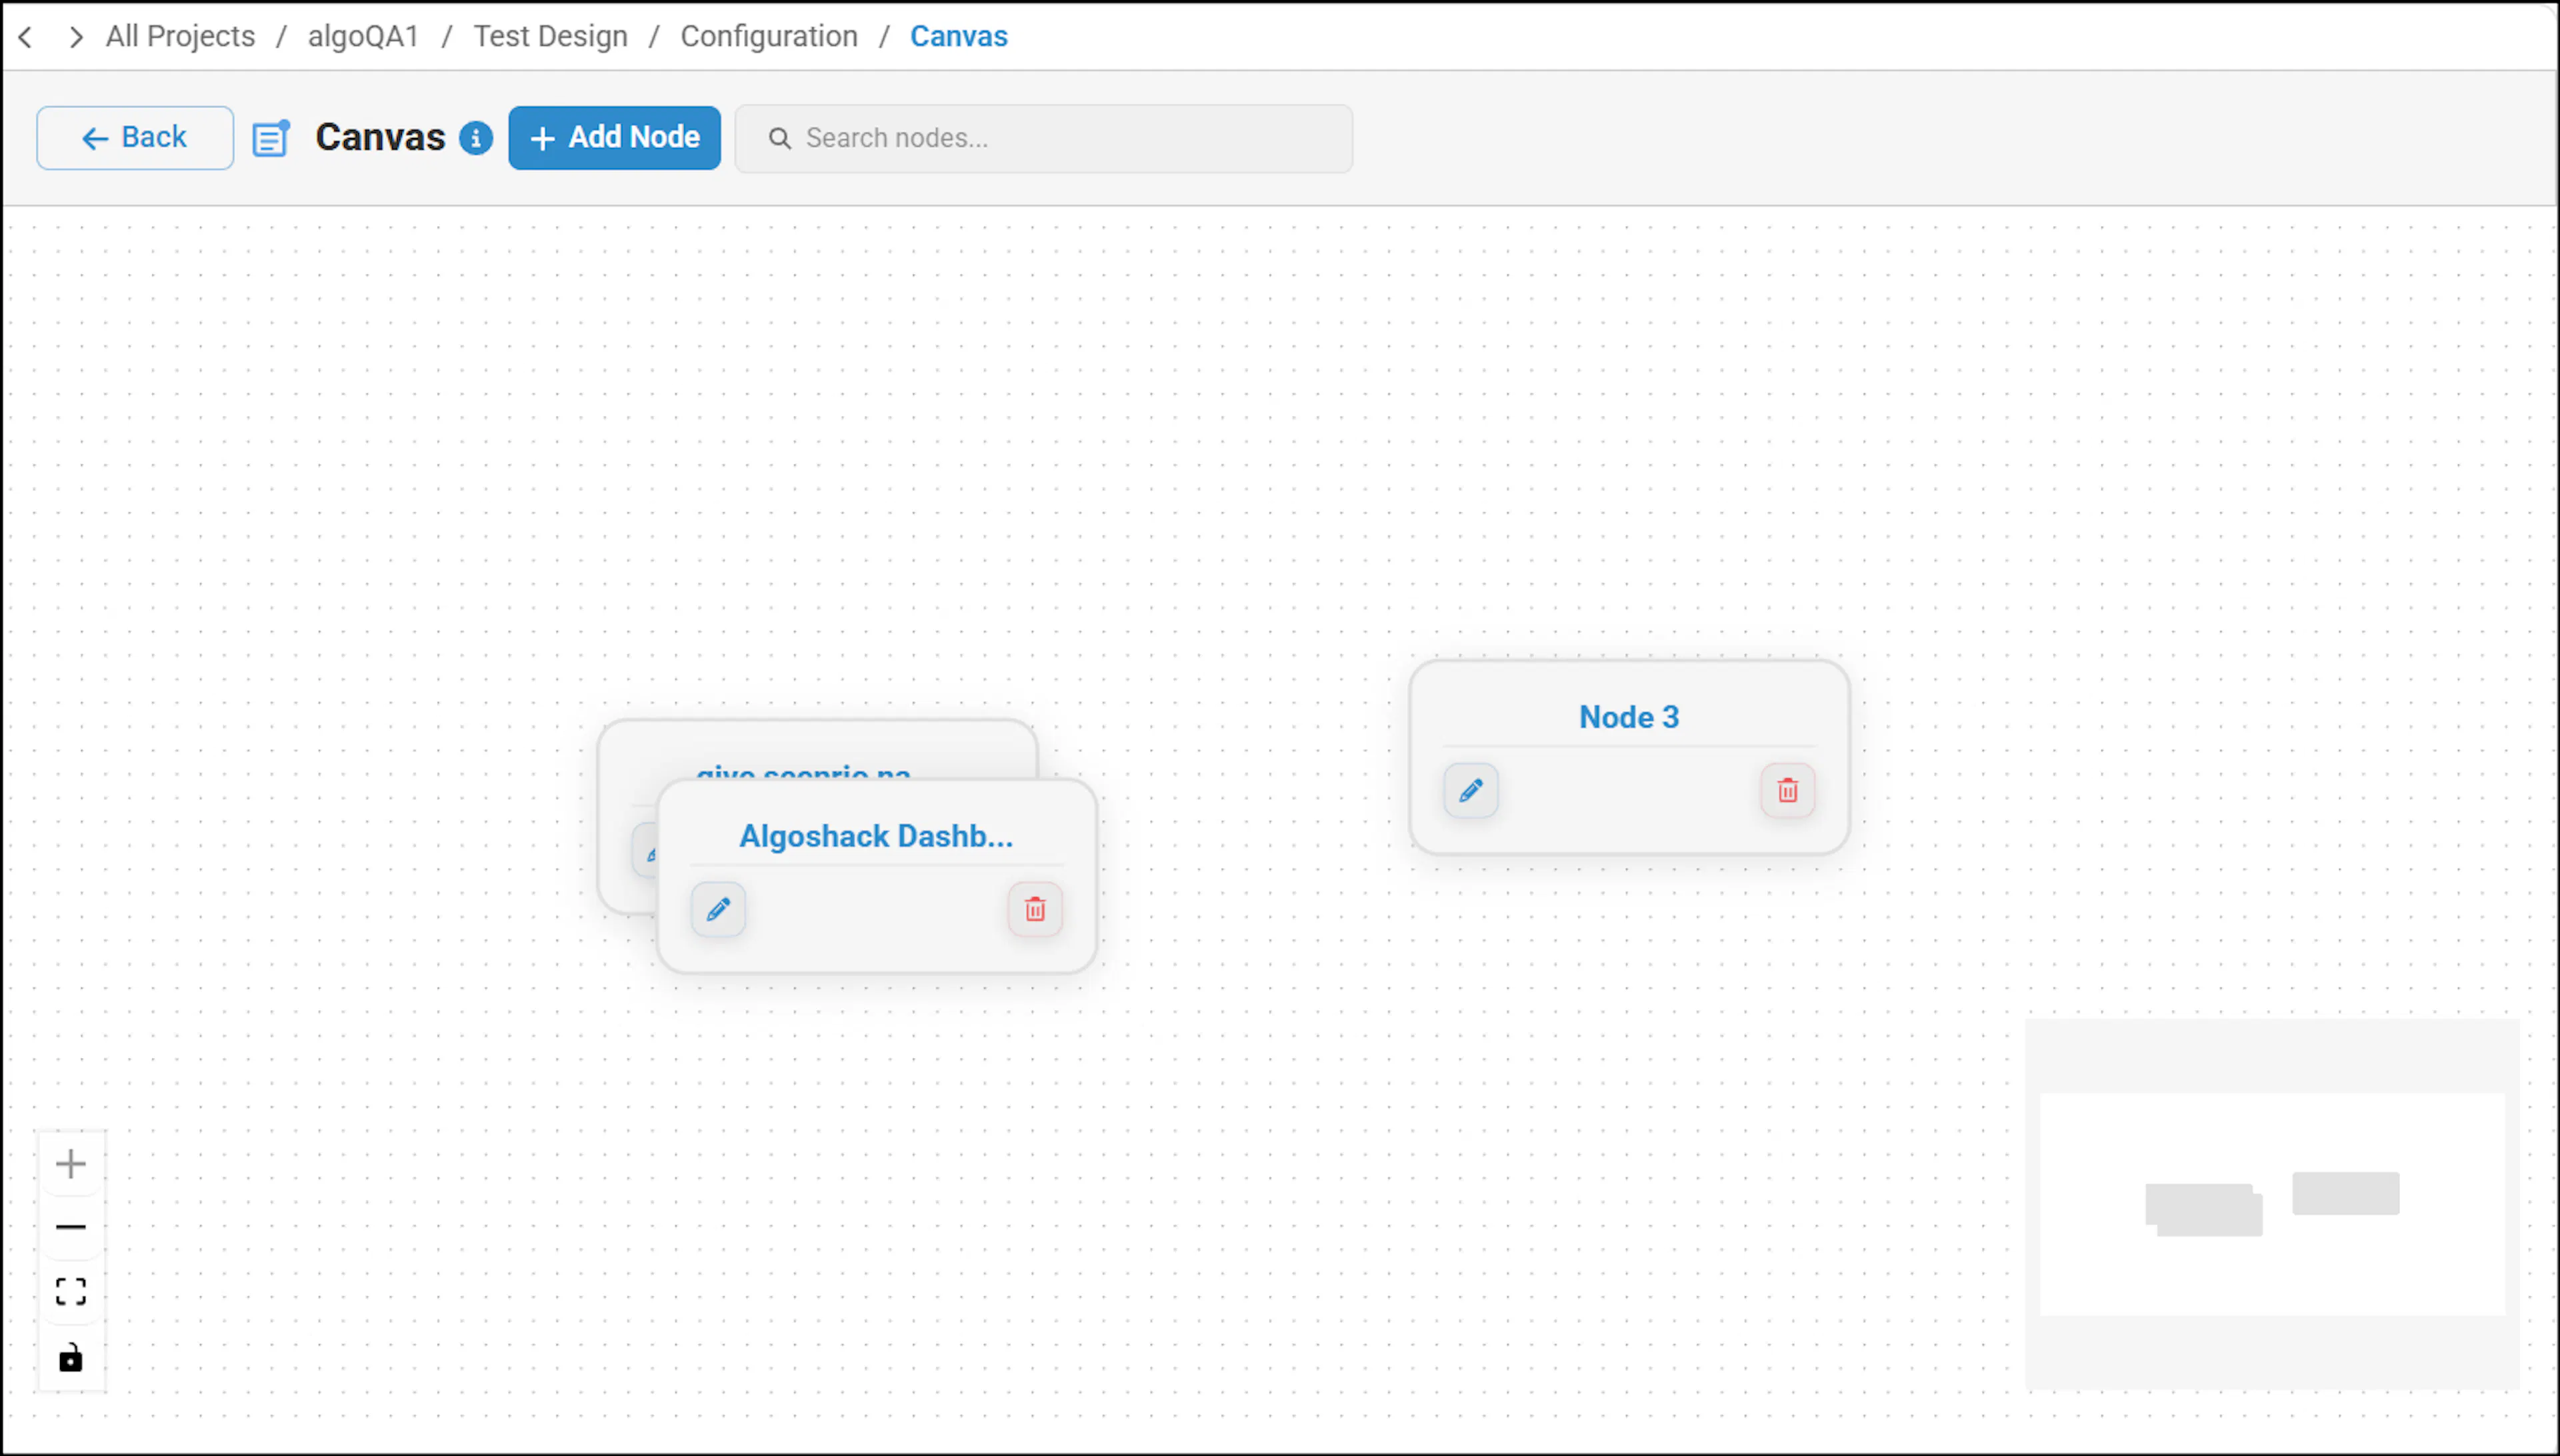The image size is (2560, 1456).
Task: Click the canvas notes icon beside title
Action: (271, 138)
